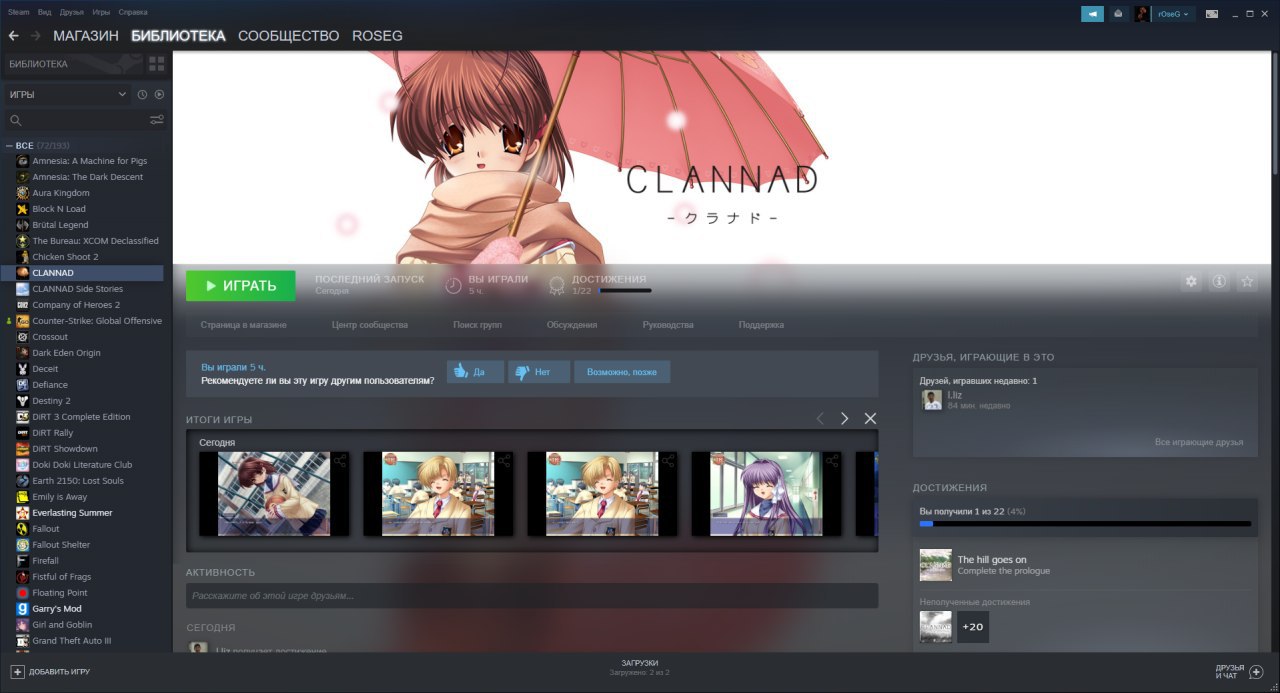Share the first screenshot icon
Image resolution: width=1280 pixels, height=693 pixels.
pyautogui.click(x=340, y=461)
